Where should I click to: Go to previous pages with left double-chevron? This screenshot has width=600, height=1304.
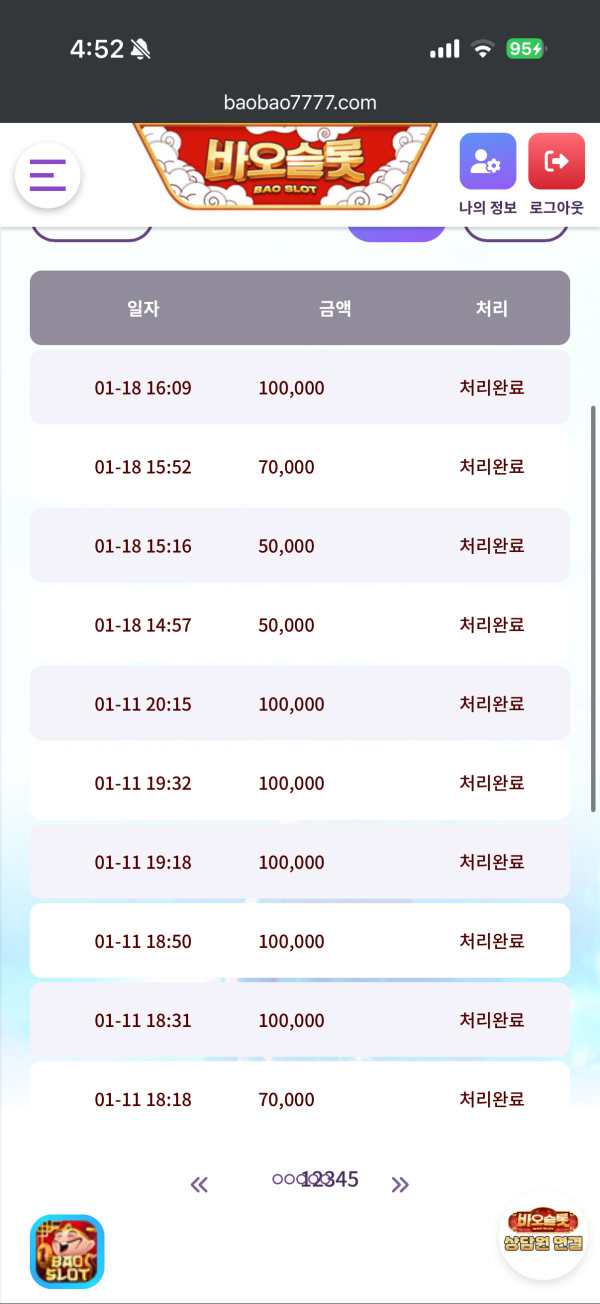(199, 1185)
